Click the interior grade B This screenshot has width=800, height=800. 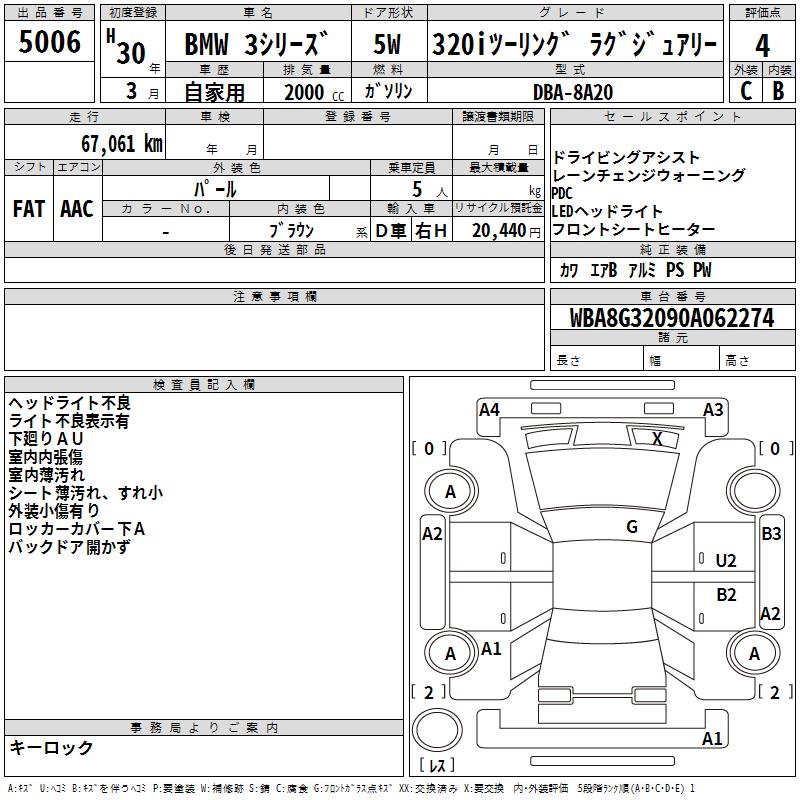point(778,91)
